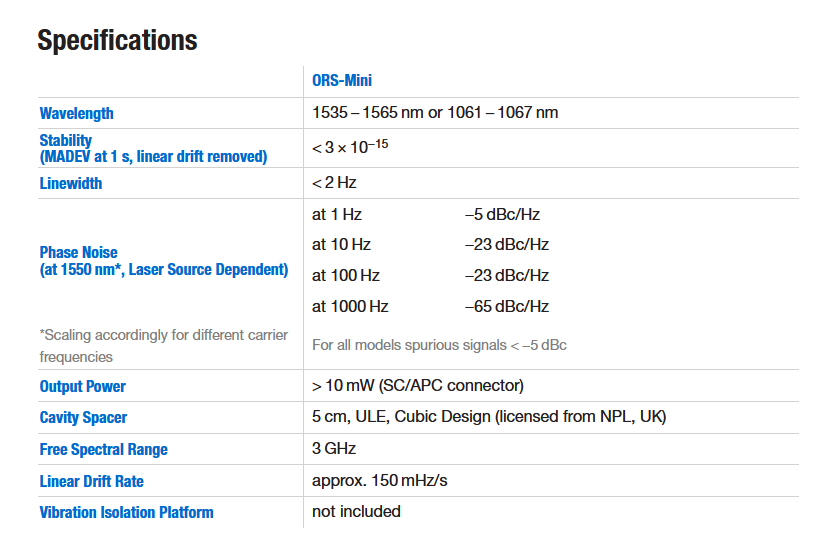
Task: Click the 'at 10 Hz' phase noise entry
Action: point(341,245)
